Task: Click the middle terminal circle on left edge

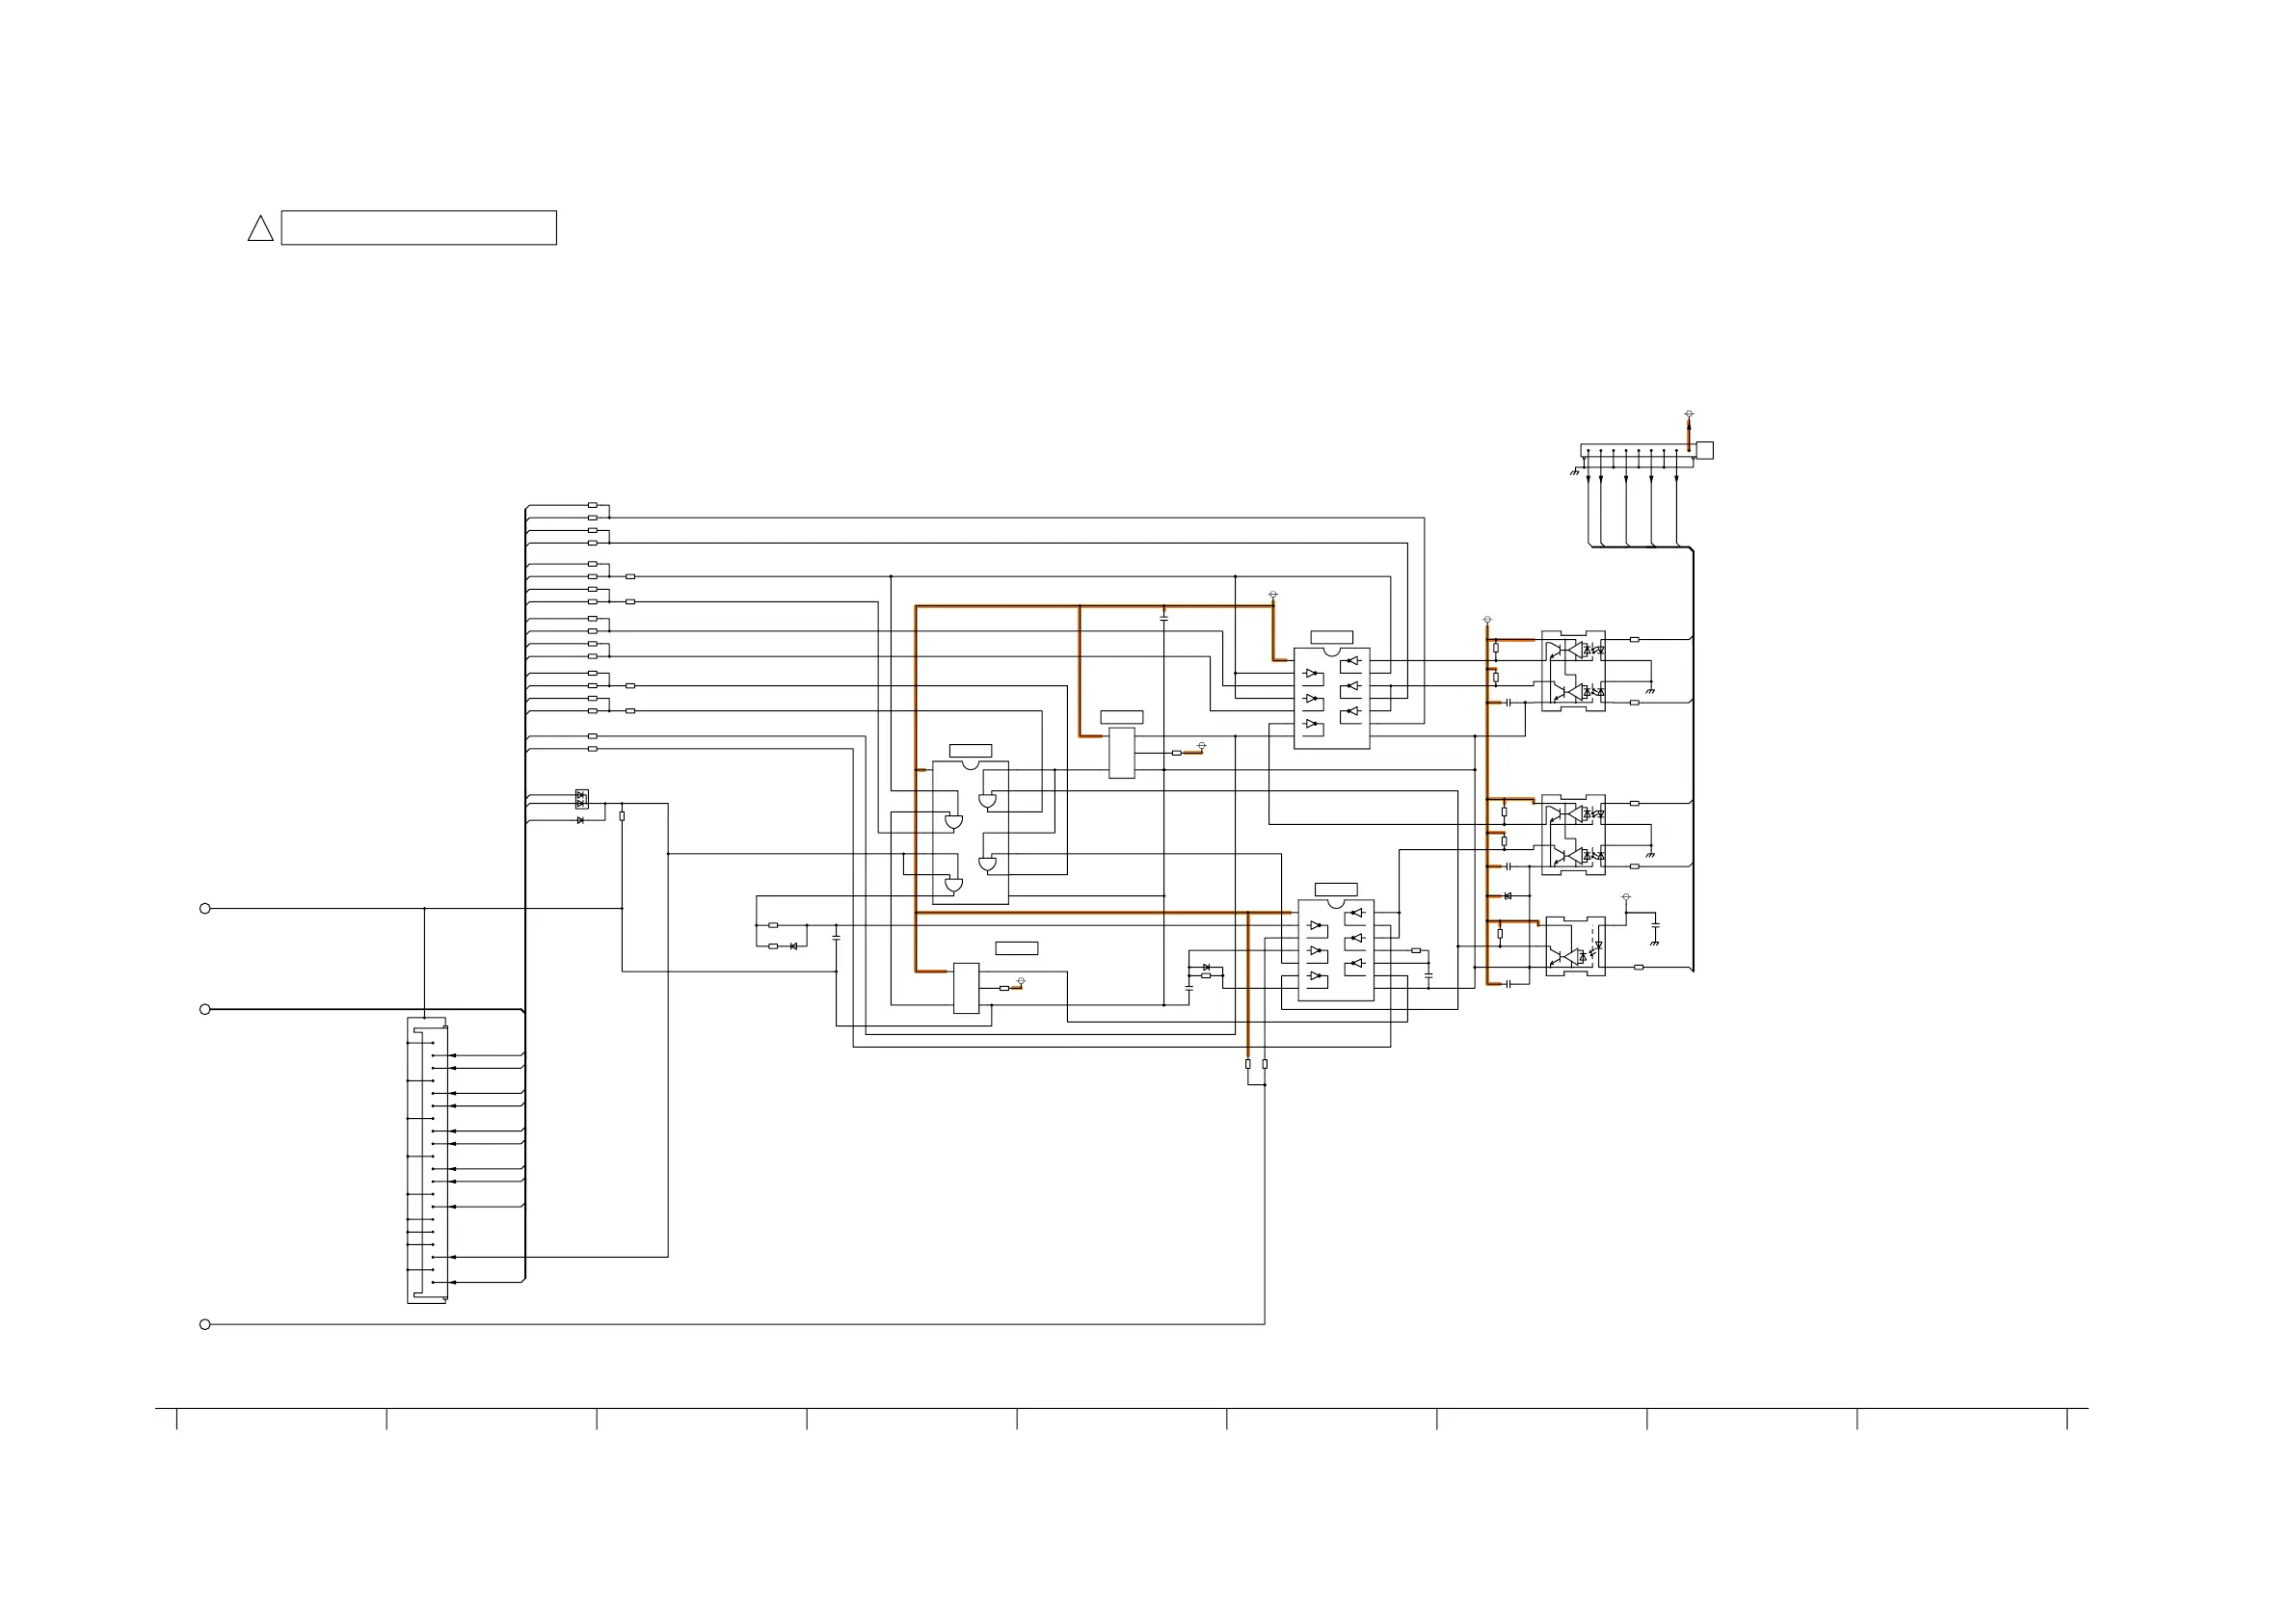Action: point(205,1009)
